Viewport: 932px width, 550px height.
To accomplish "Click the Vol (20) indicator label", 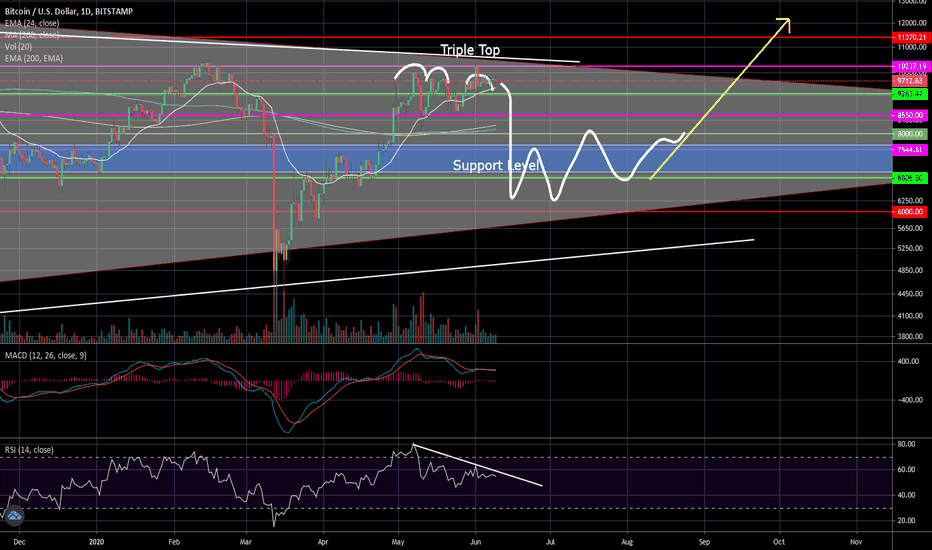I will (18, 46).
